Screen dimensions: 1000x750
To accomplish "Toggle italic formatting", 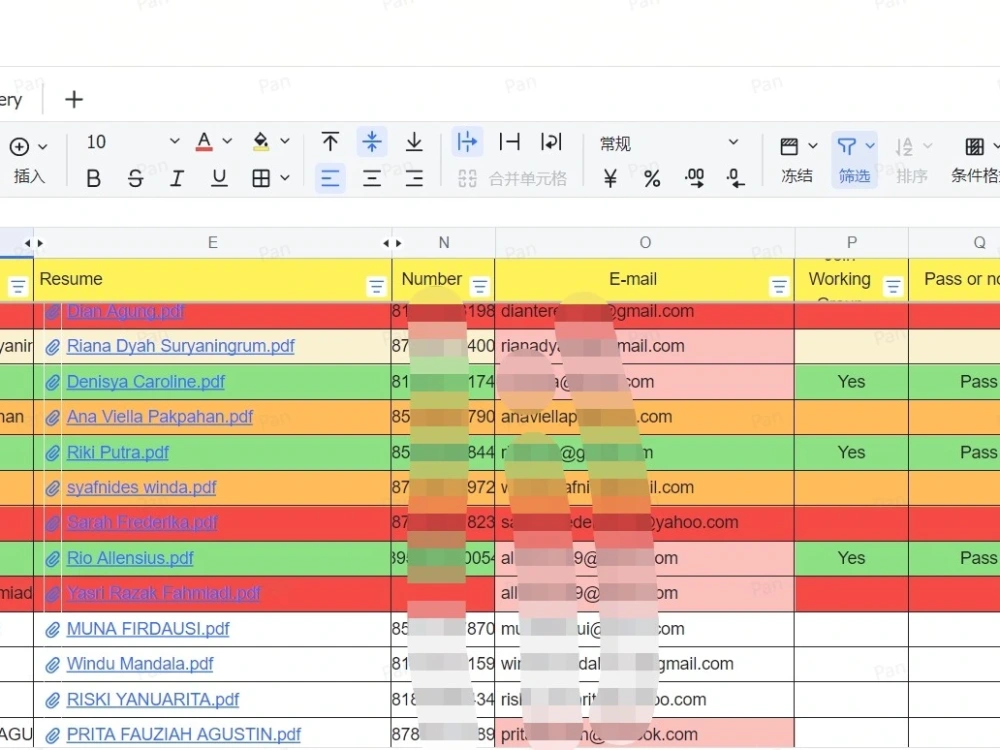I will point(177,179).
